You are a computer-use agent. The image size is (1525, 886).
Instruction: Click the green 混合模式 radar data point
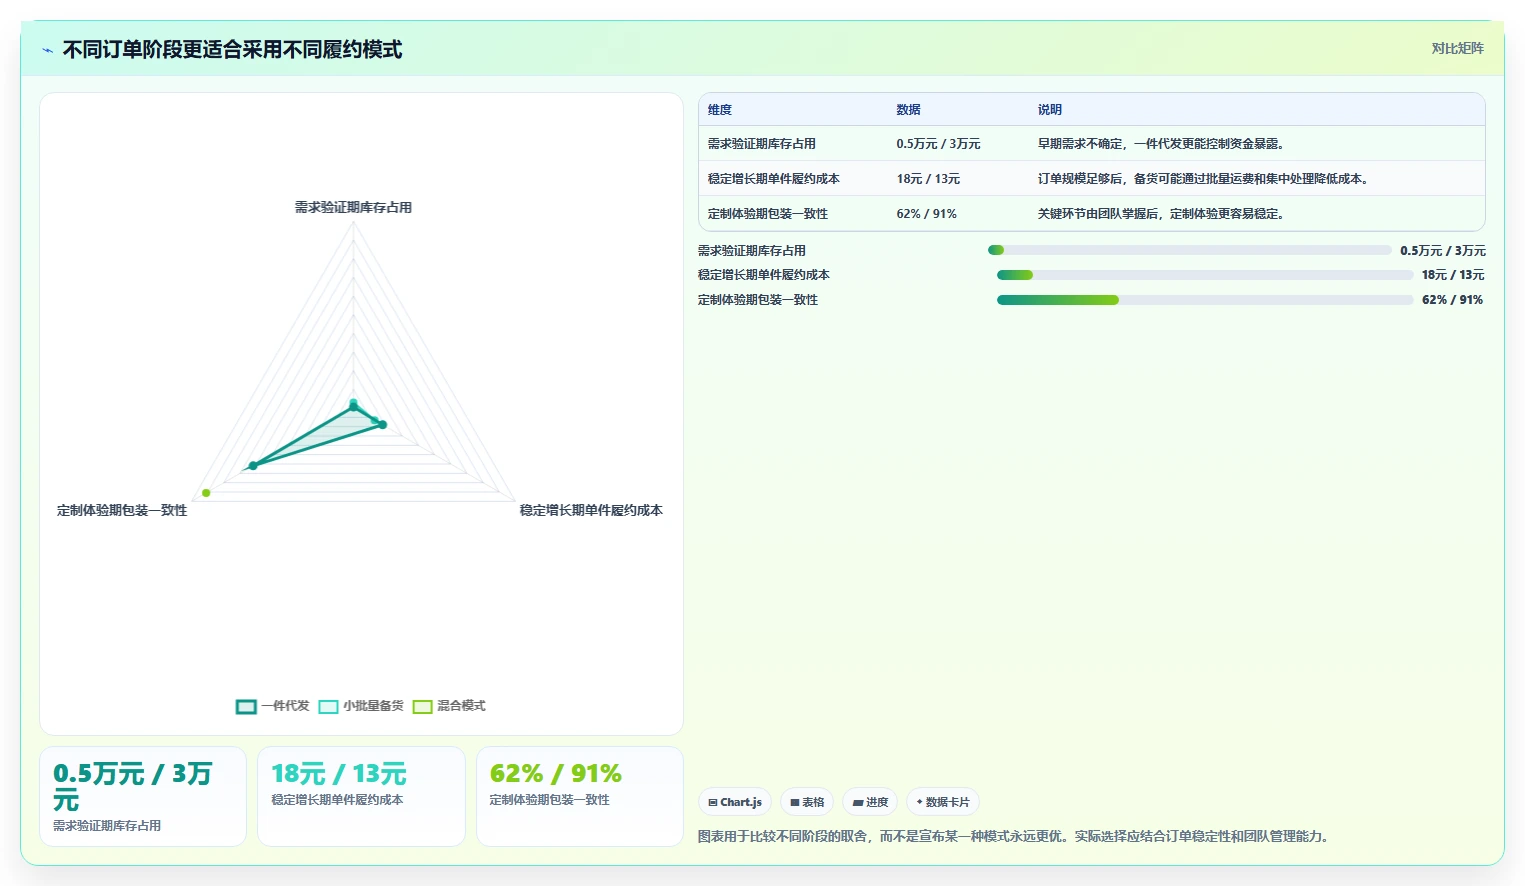point(206,493)
